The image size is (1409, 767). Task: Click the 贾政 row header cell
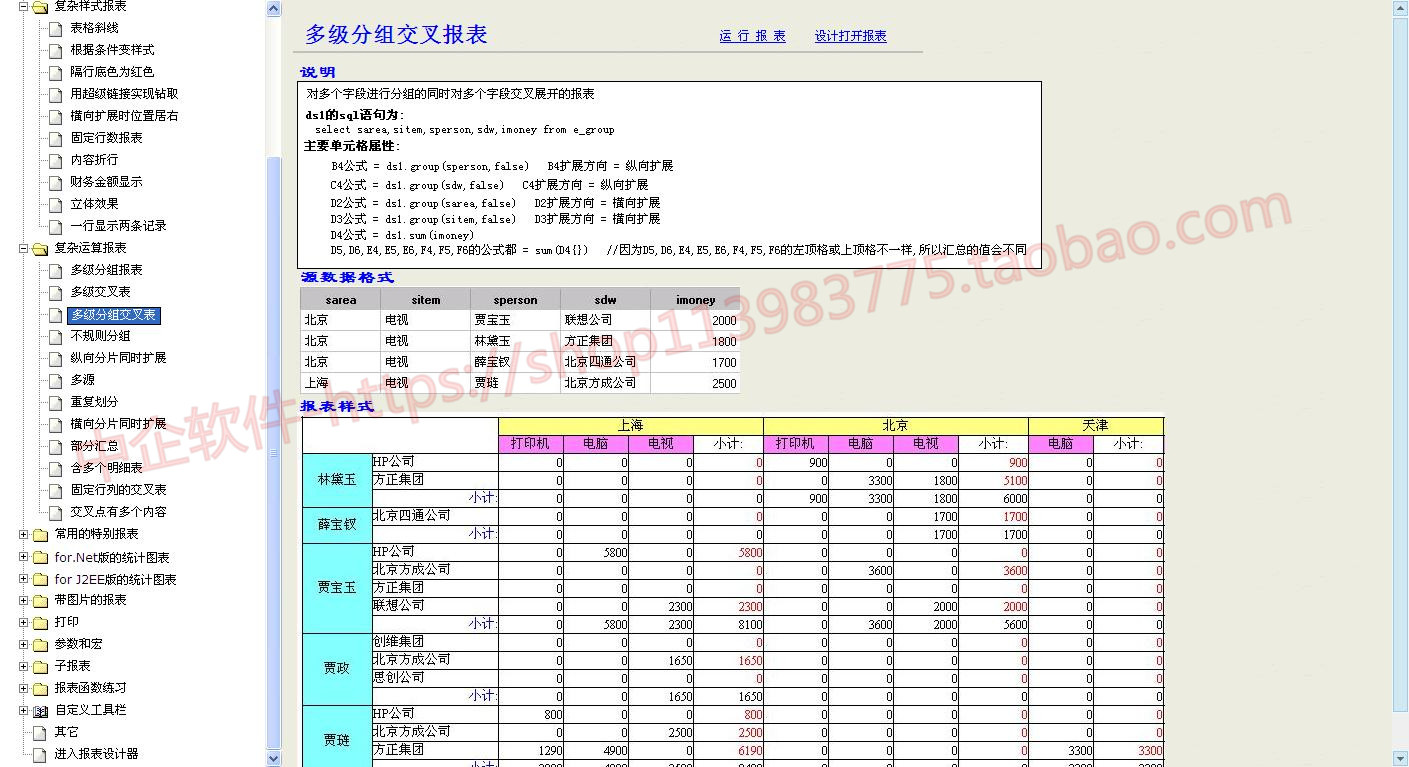pyautogui.click(x=337, y=669)
